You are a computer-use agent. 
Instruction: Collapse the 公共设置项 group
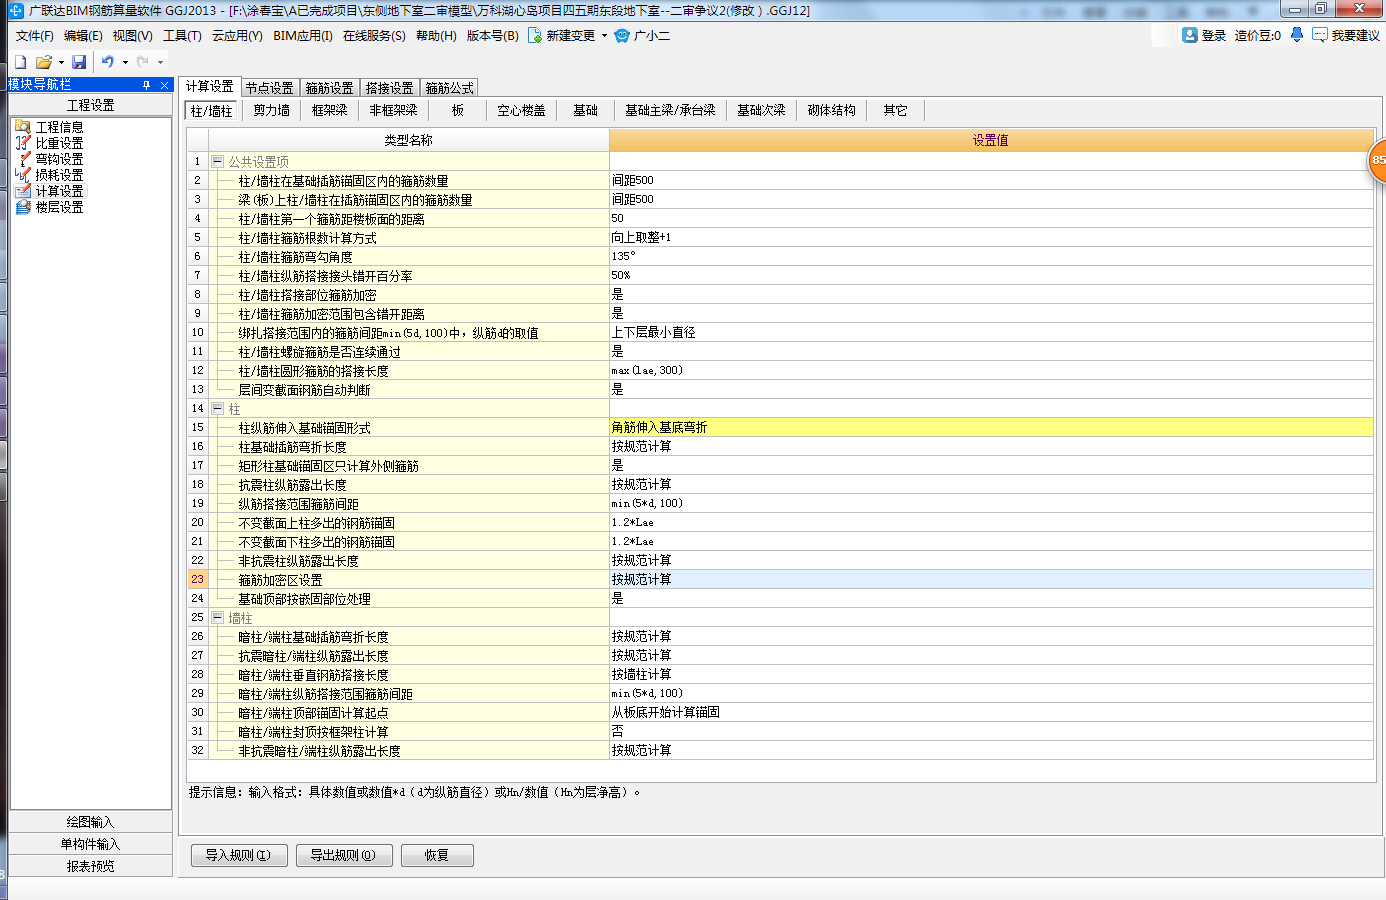coord(217,161)
